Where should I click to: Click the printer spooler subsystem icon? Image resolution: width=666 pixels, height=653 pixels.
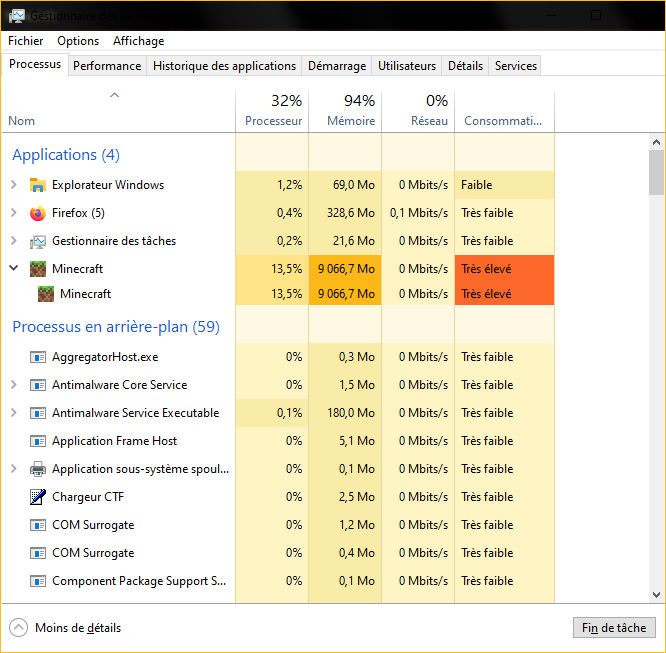tap(38, 469)
